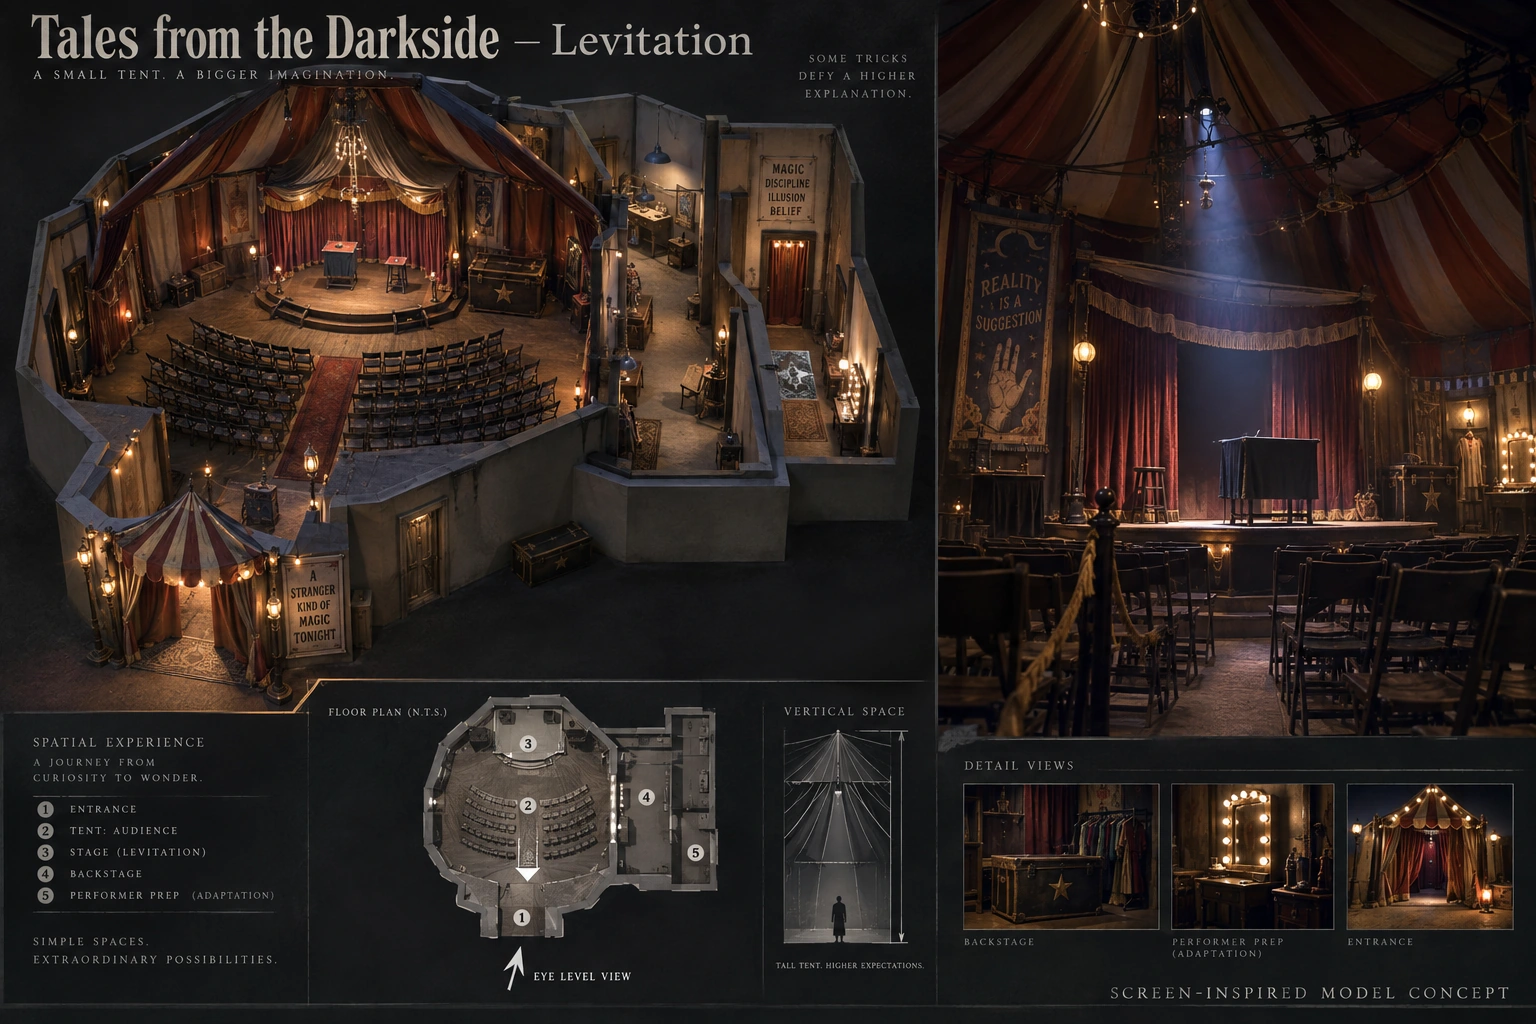
Task: Click the 'EYE LEVEL VIEW' label
Action: tap(582, 976)
